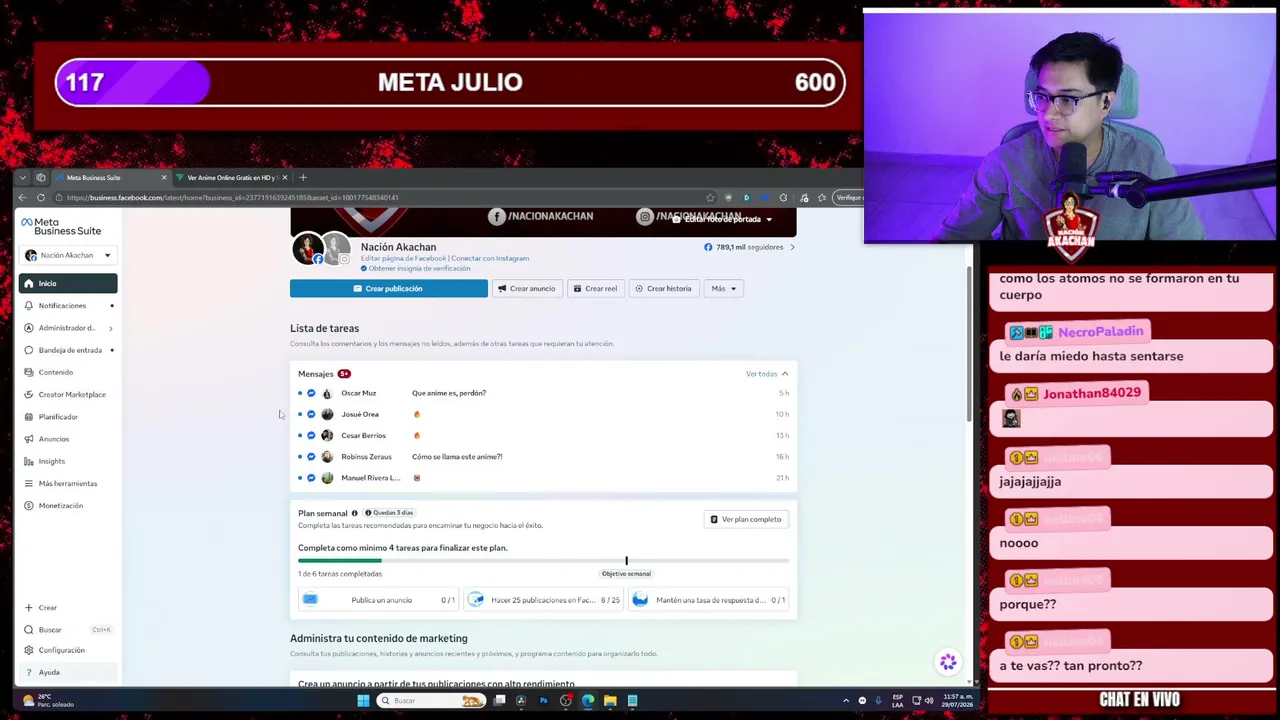Open Configuración gear icon

pos(29,650)
